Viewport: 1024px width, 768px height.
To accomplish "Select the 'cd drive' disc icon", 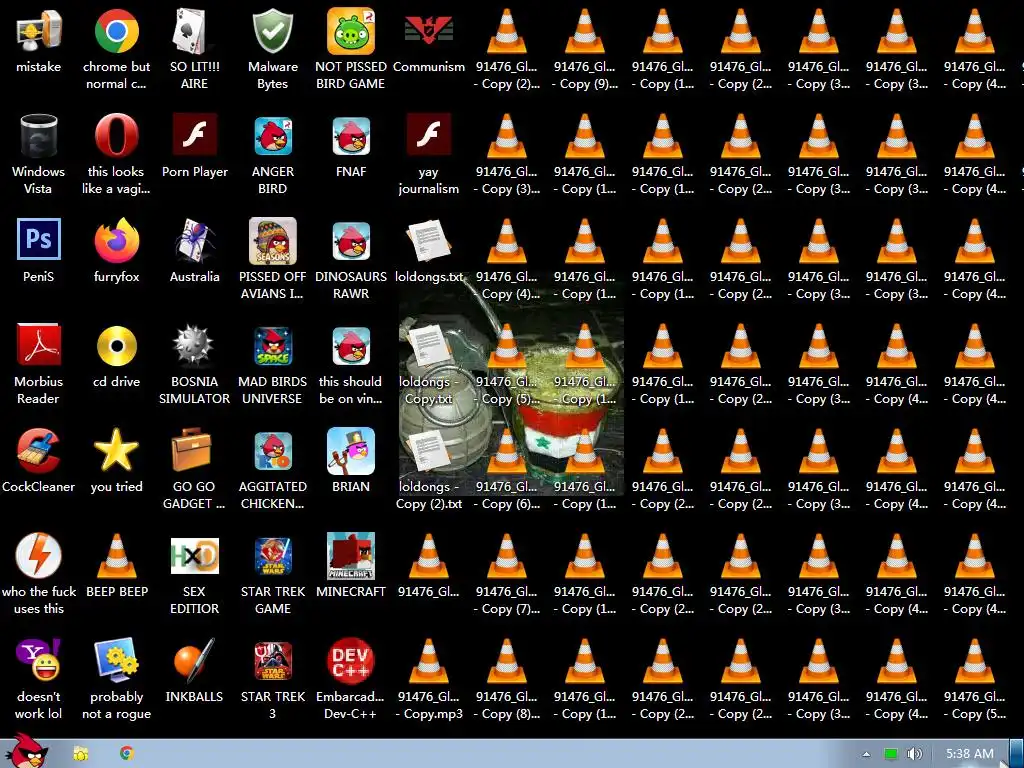I will click(116, 345).
